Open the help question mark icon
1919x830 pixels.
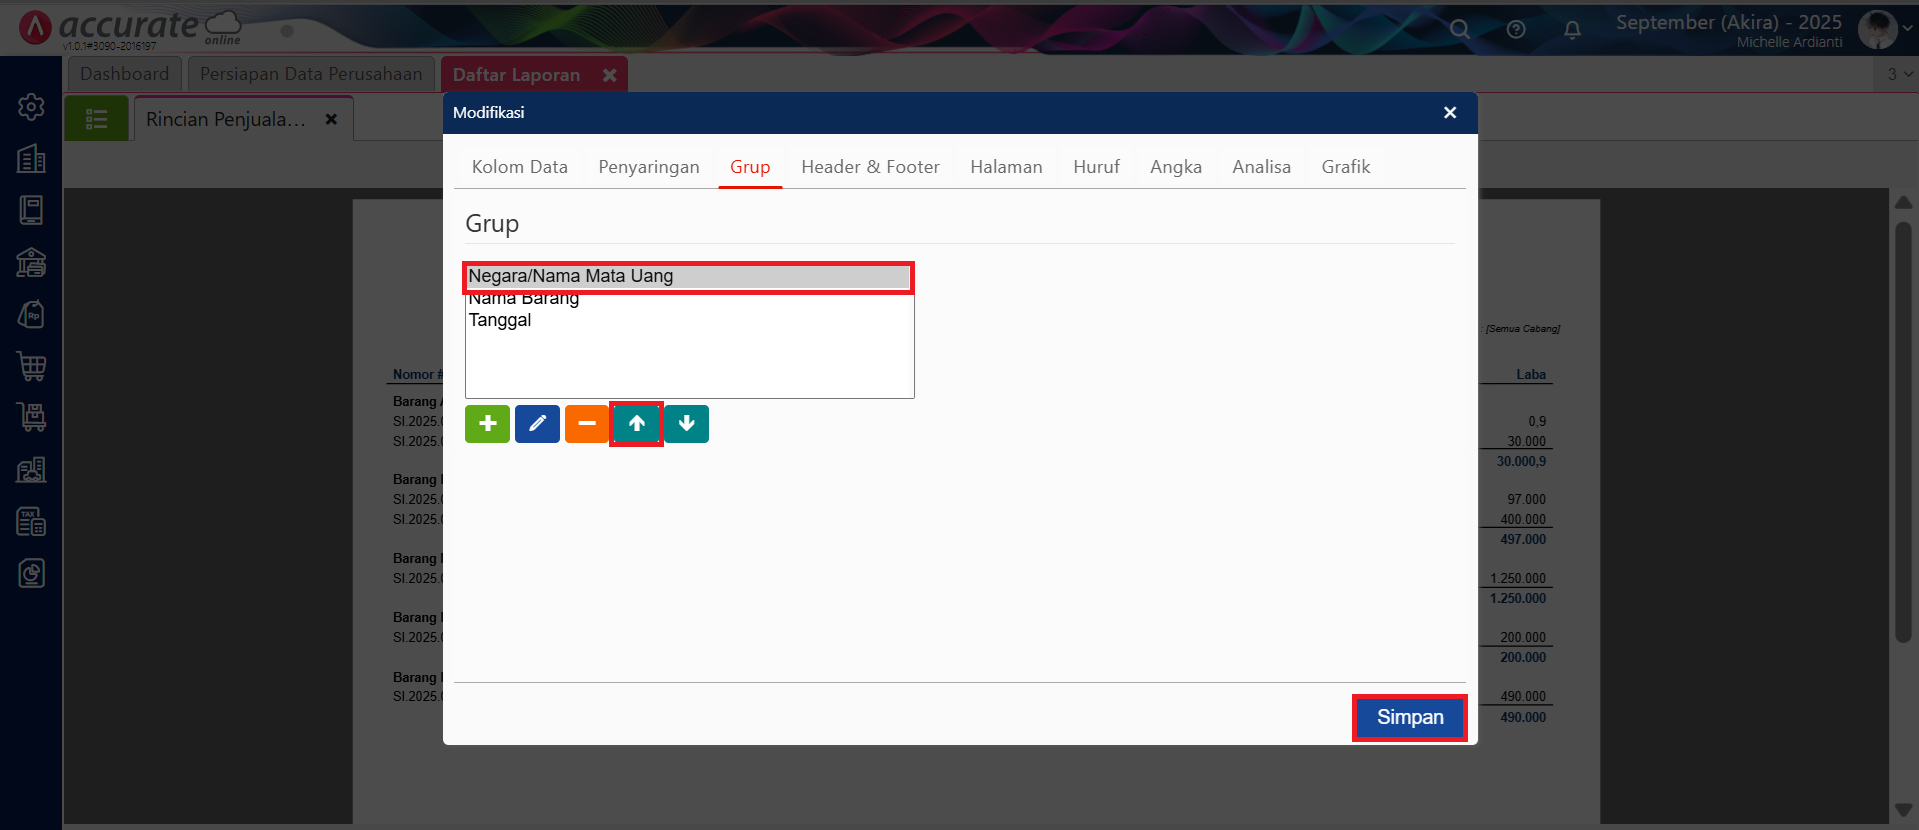[x=1516, y=30]
